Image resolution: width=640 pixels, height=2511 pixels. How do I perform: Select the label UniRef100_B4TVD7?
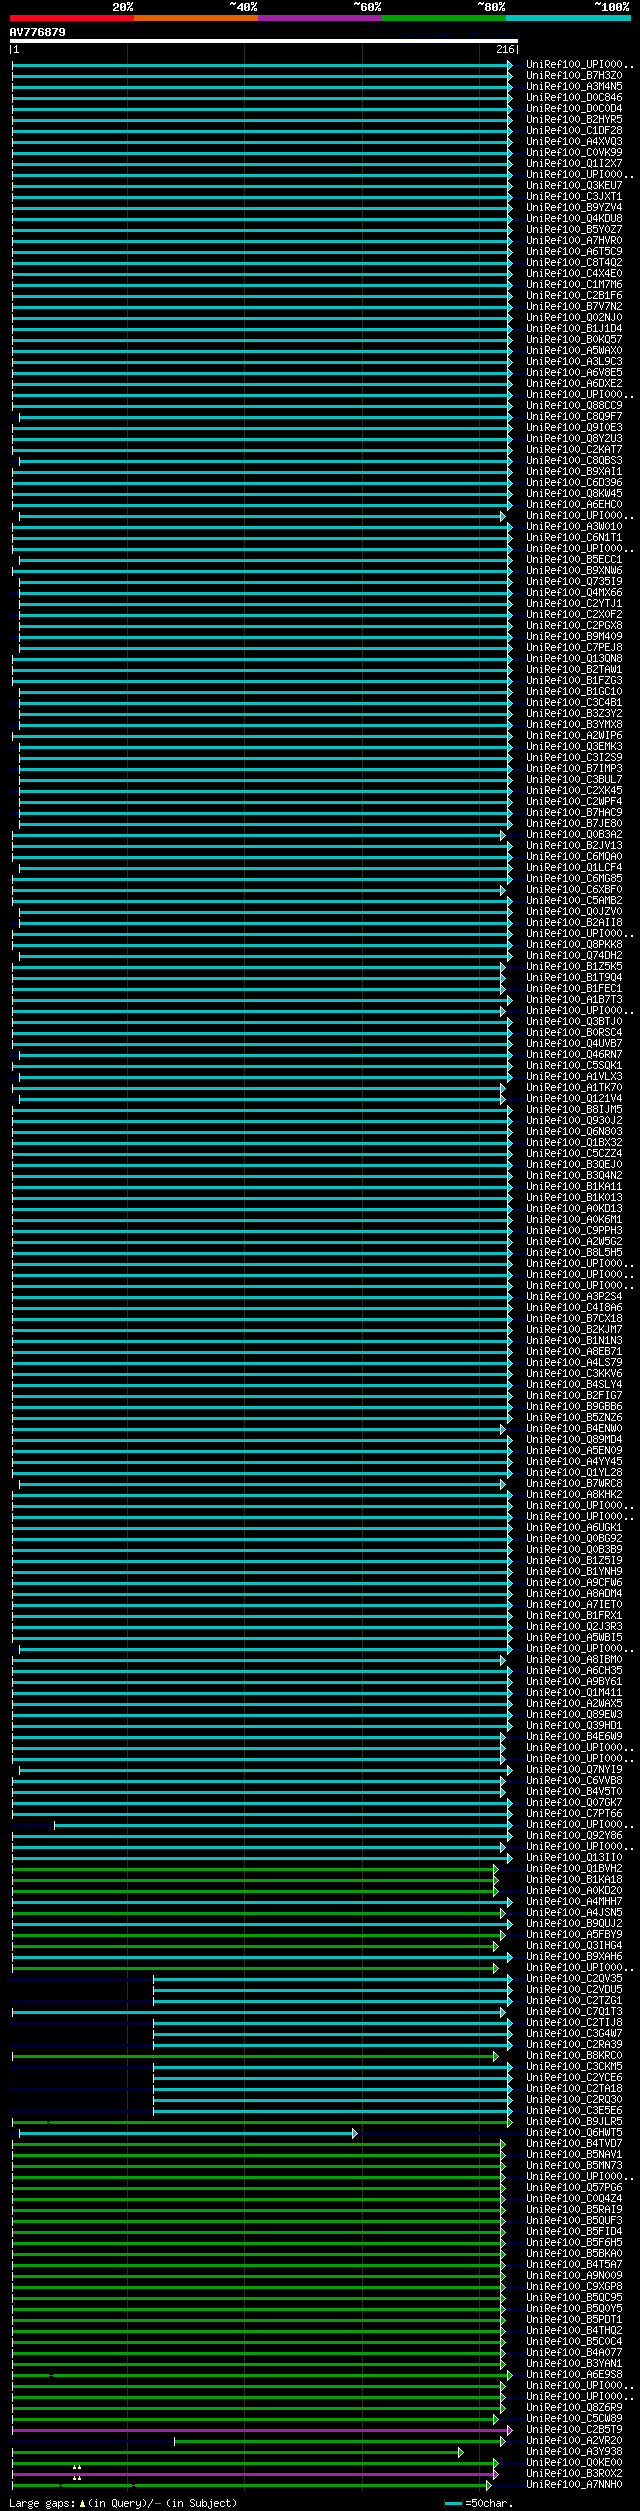click(574, 2143)
